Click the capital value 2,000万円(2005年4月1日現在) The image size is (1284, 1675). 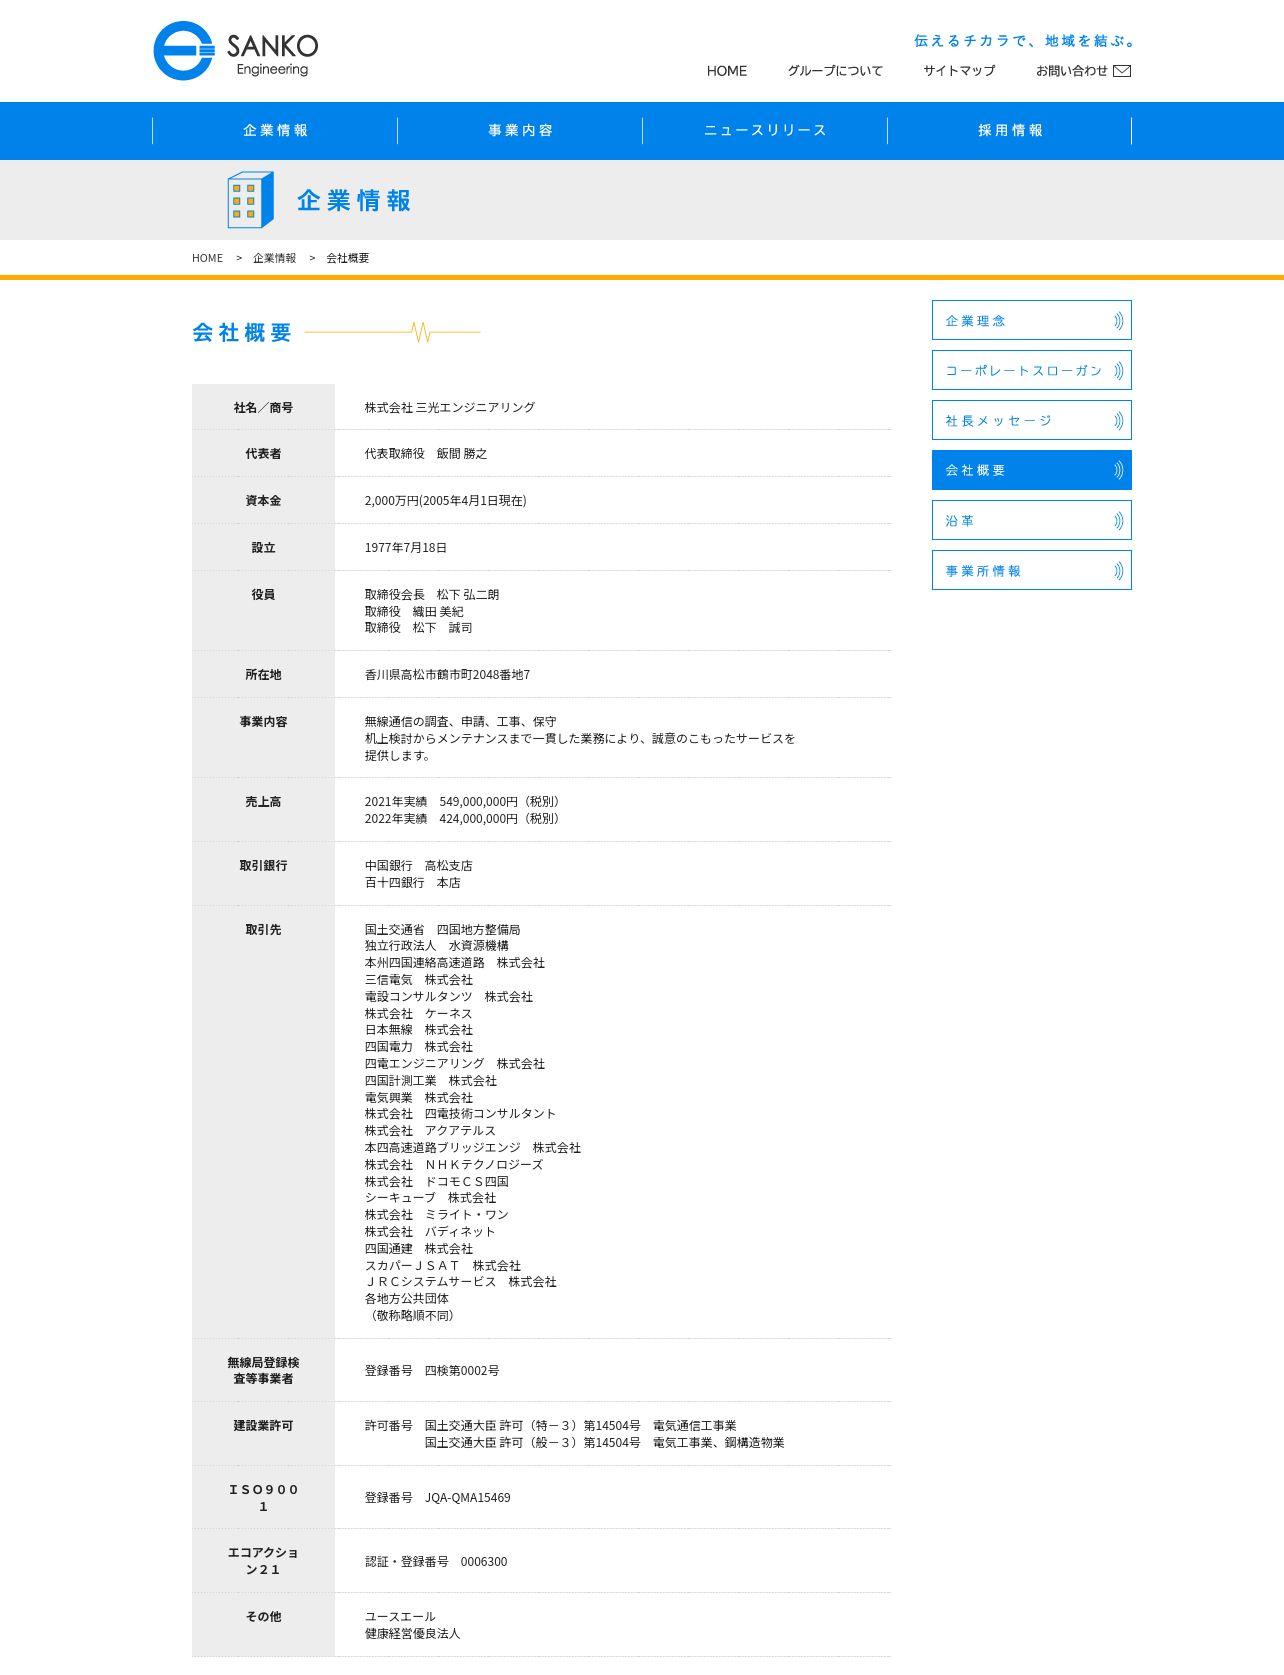point(445,501)
